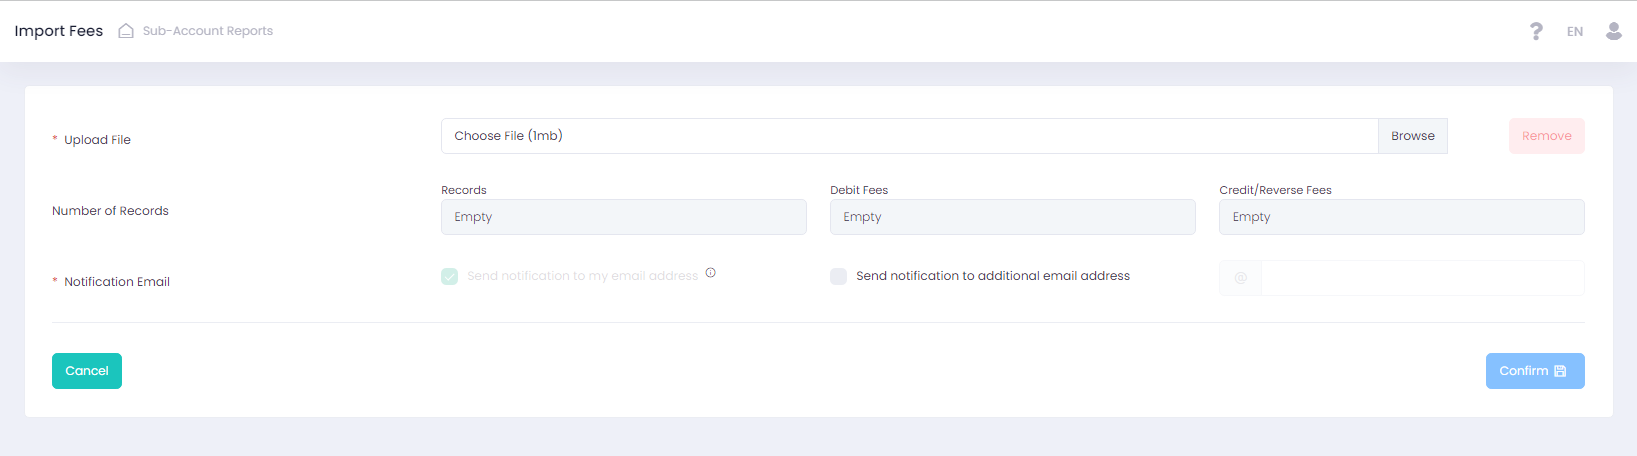Screen dimensions: 1637x456
Task: Click the Choose File (1mb) field
Action: (908, 136)
